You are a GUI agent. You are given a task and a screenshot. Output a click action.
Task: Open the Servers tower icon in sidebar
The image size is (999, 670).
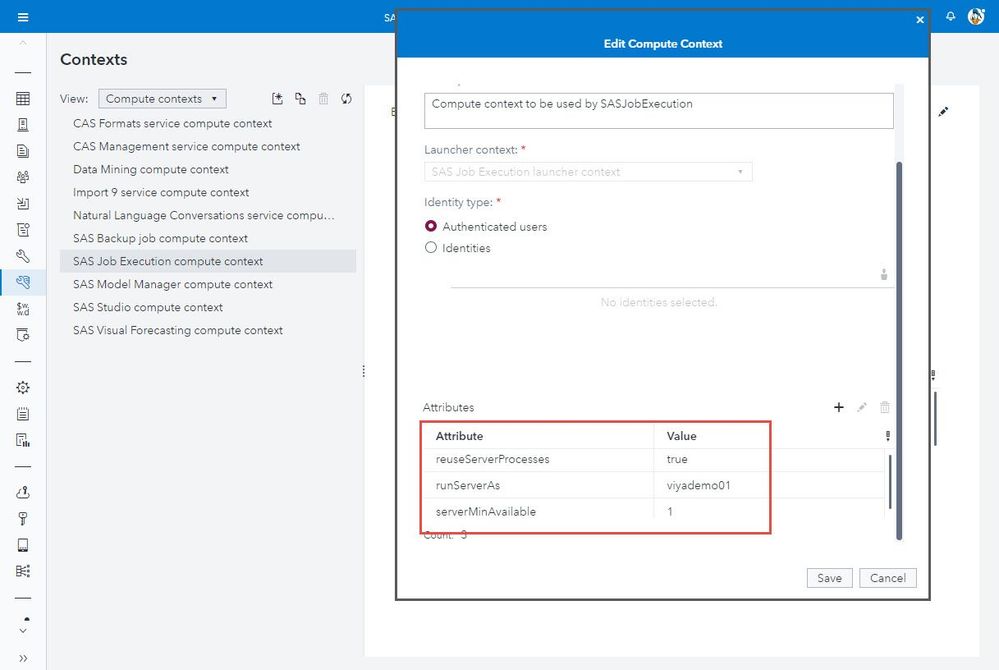pos(23,125)
